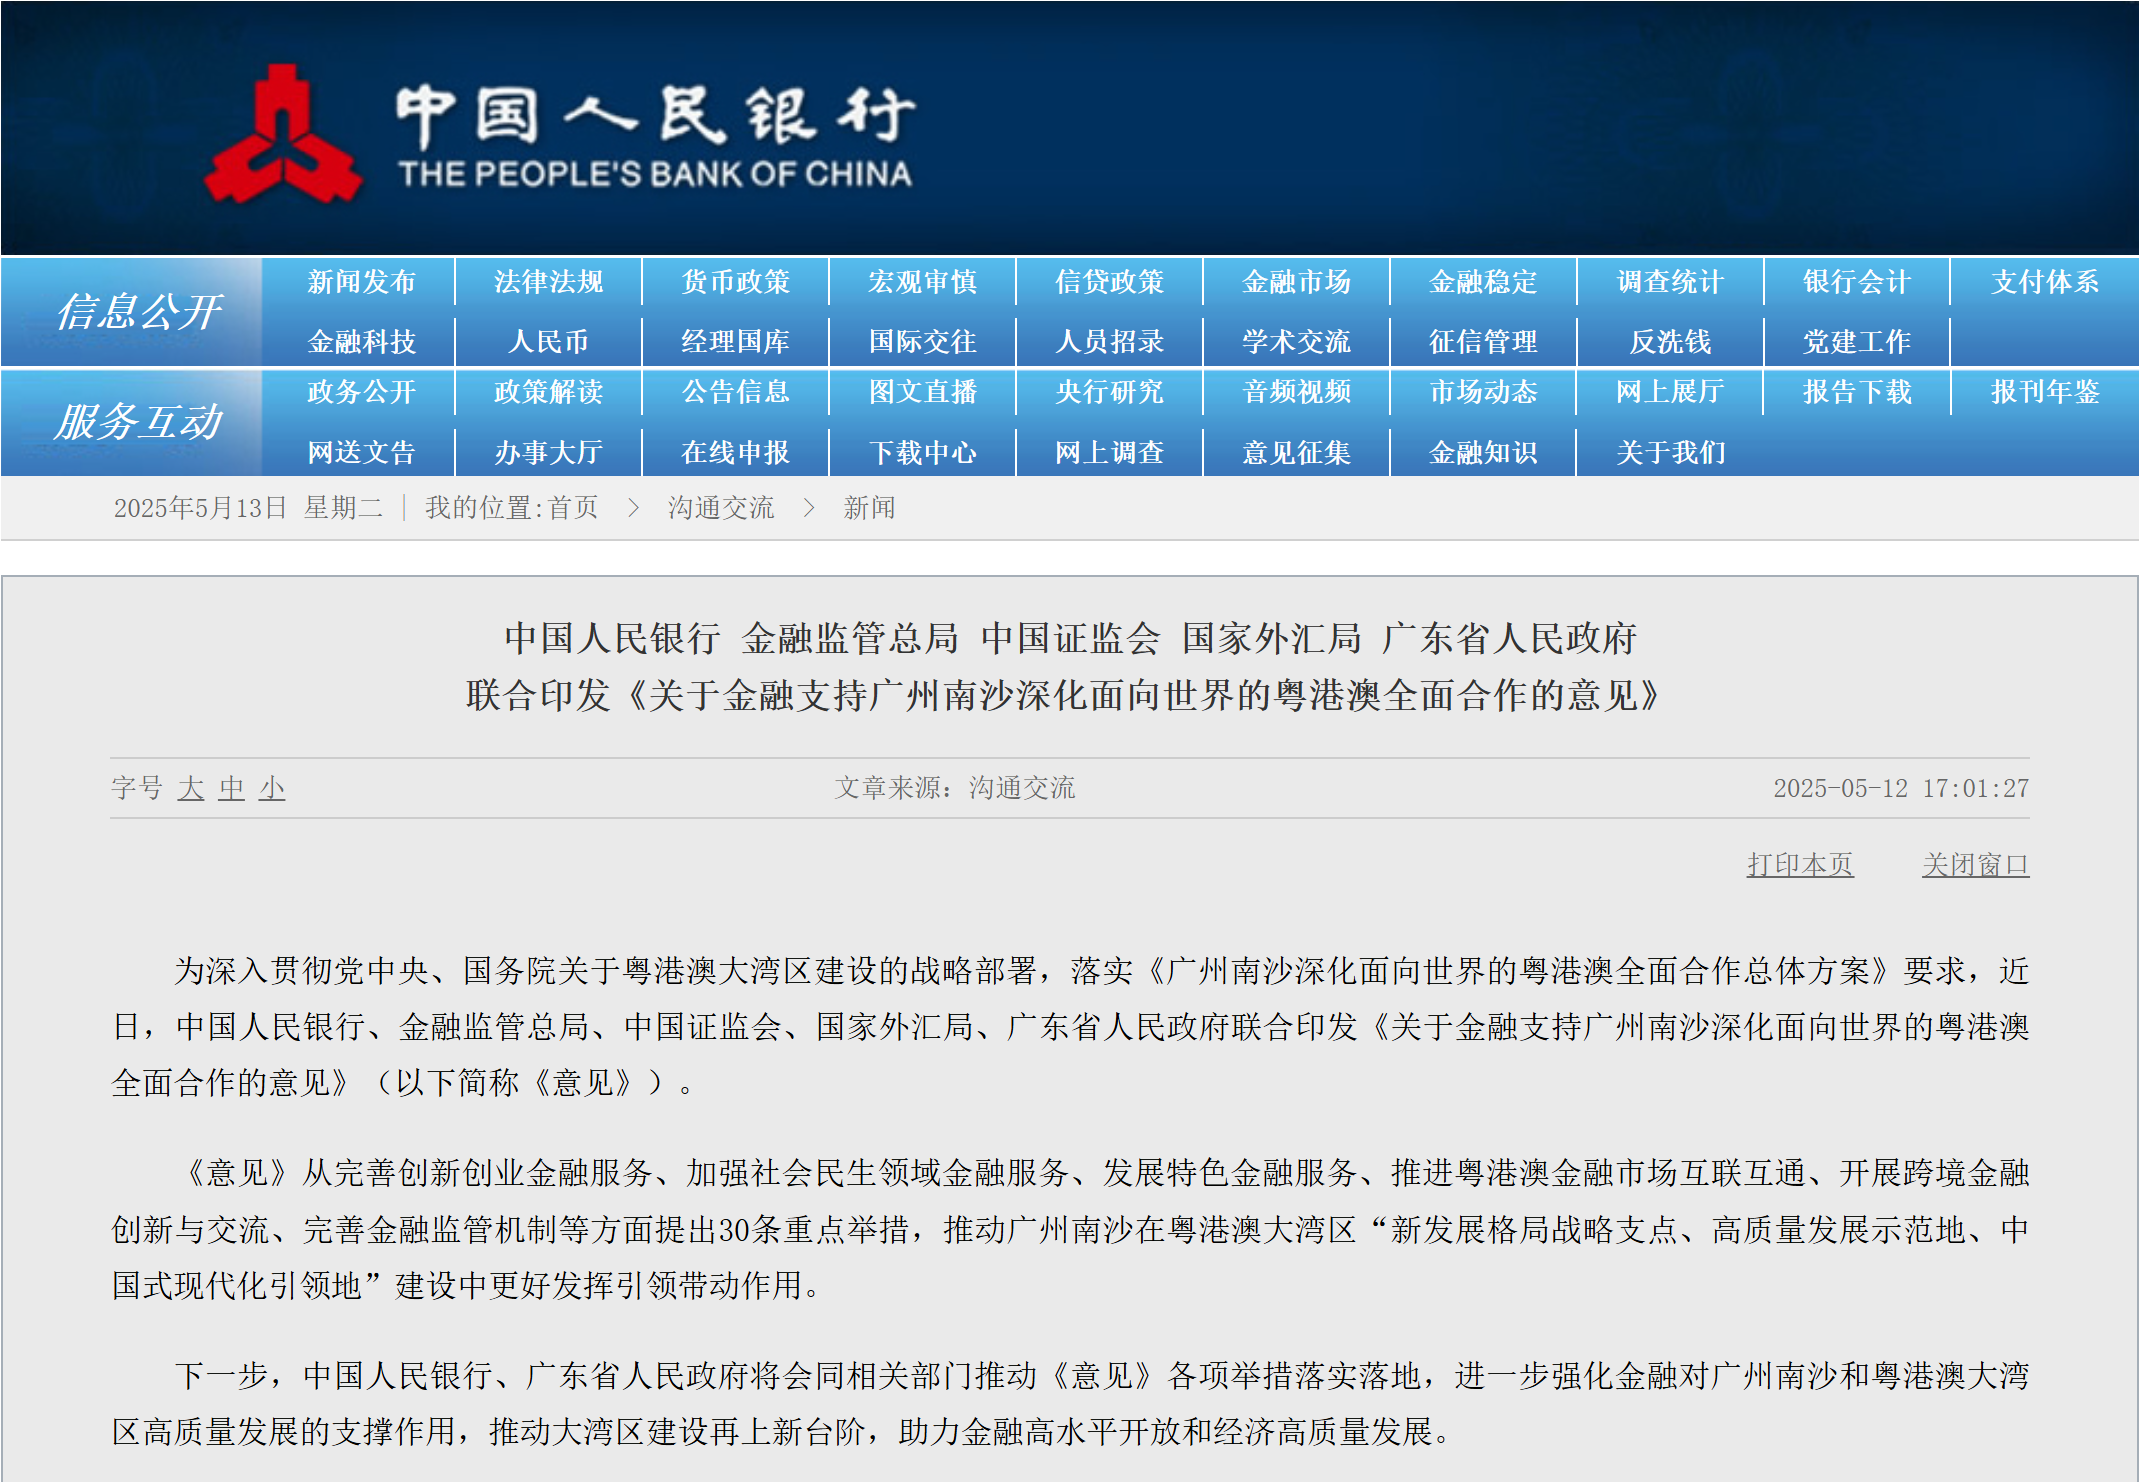Viewport: 2141px width, 1482px height.
Task: Open 意见征集 page
Action: coord(1296,453)
